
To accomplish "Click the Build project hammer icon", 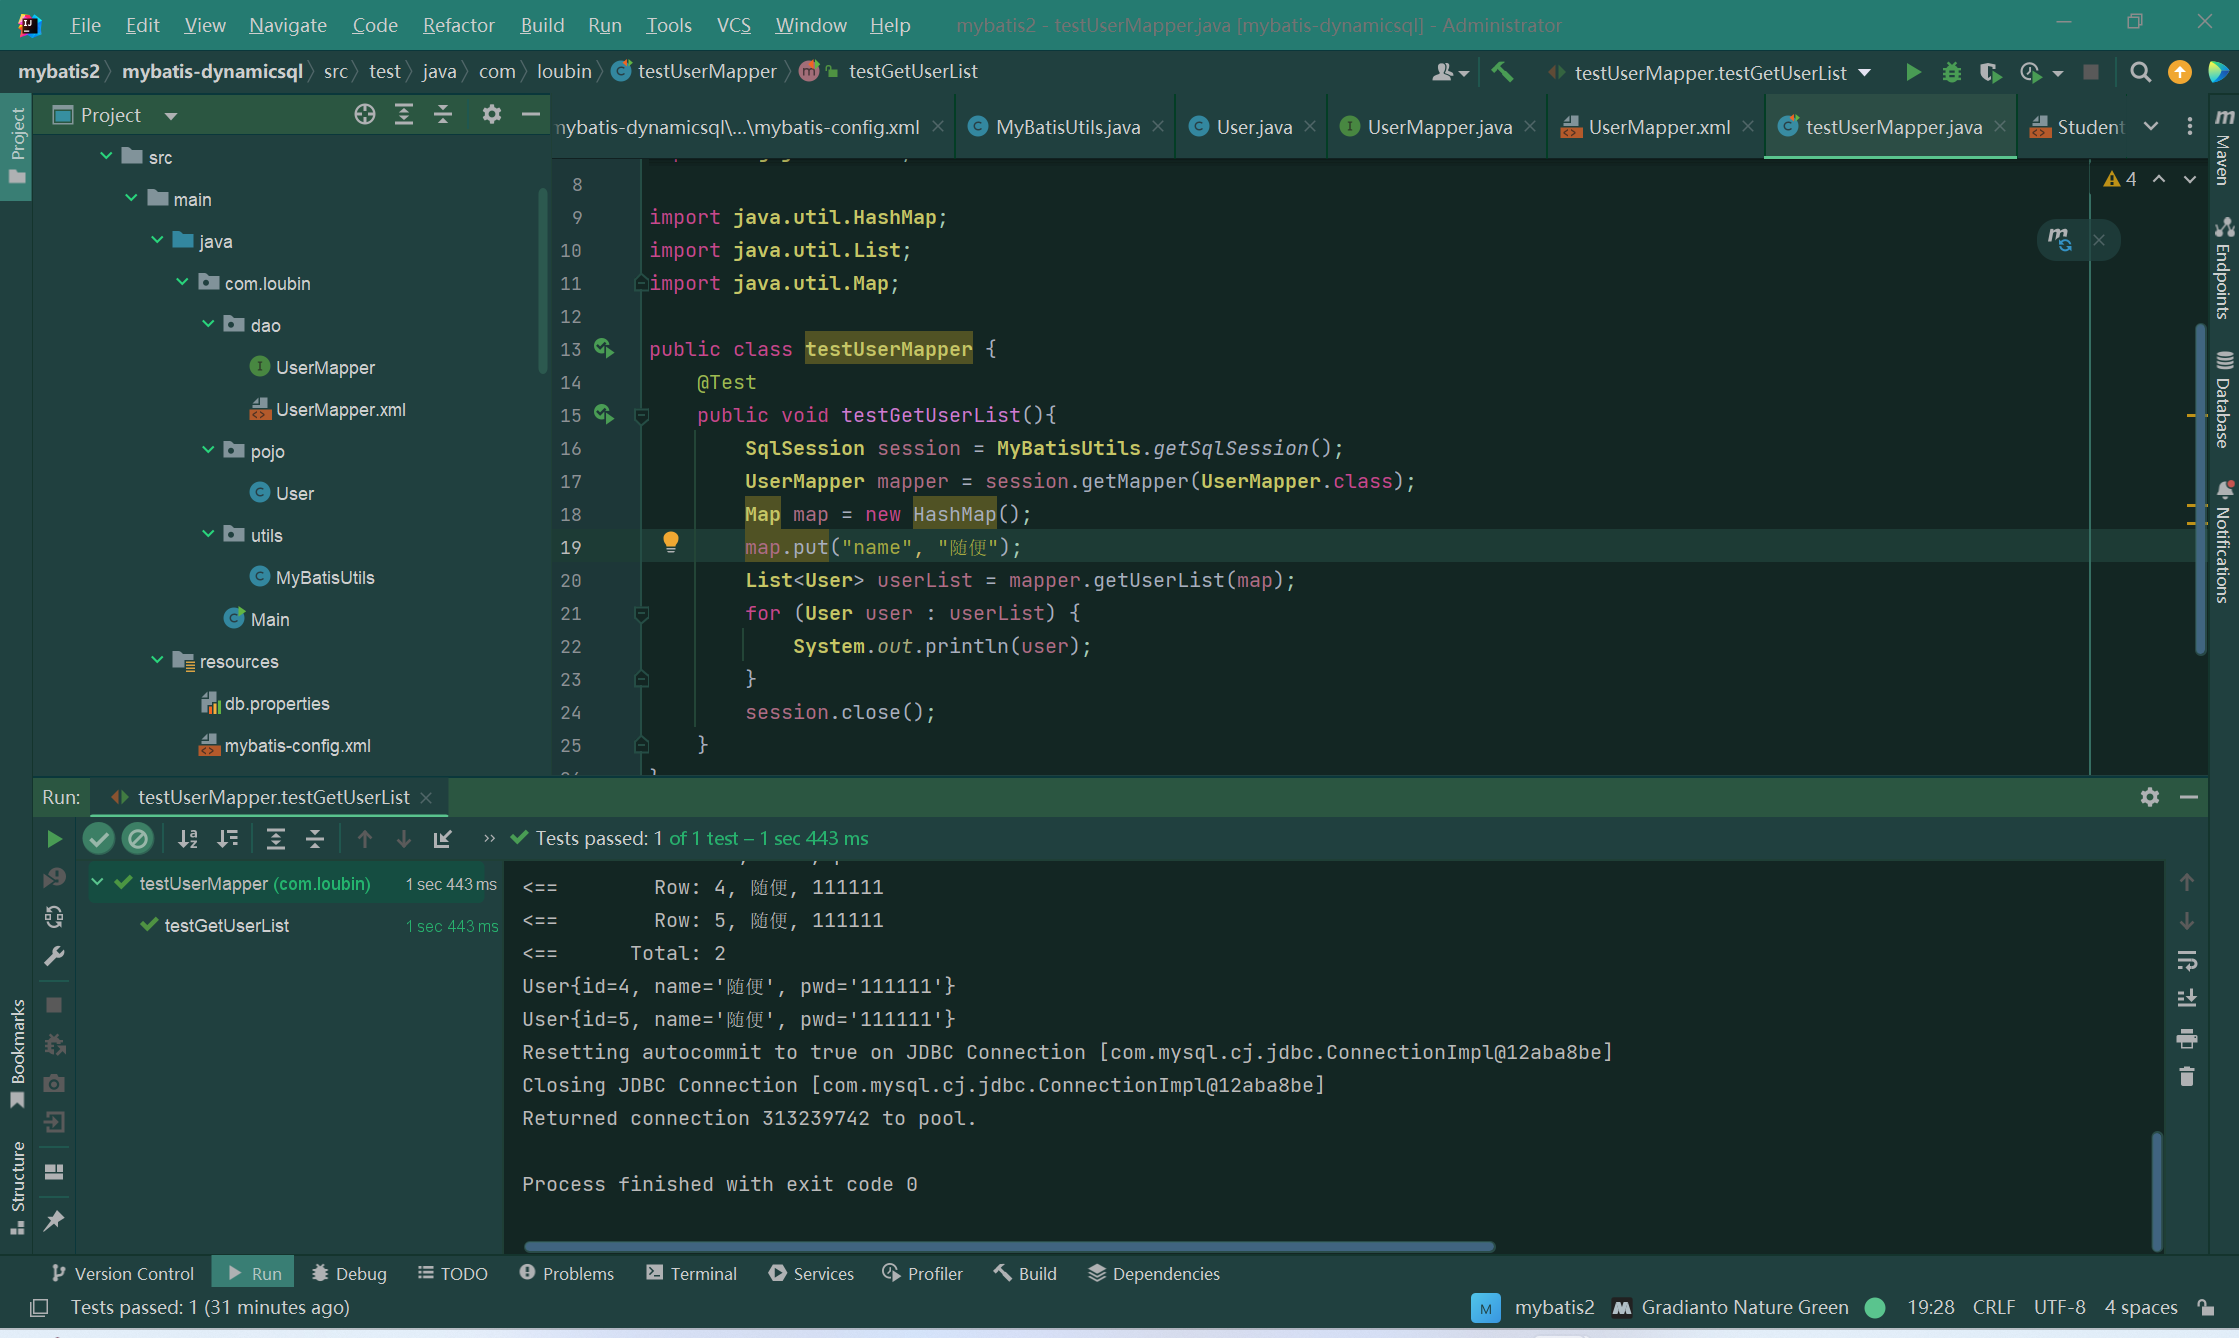I will (1502, 72).
